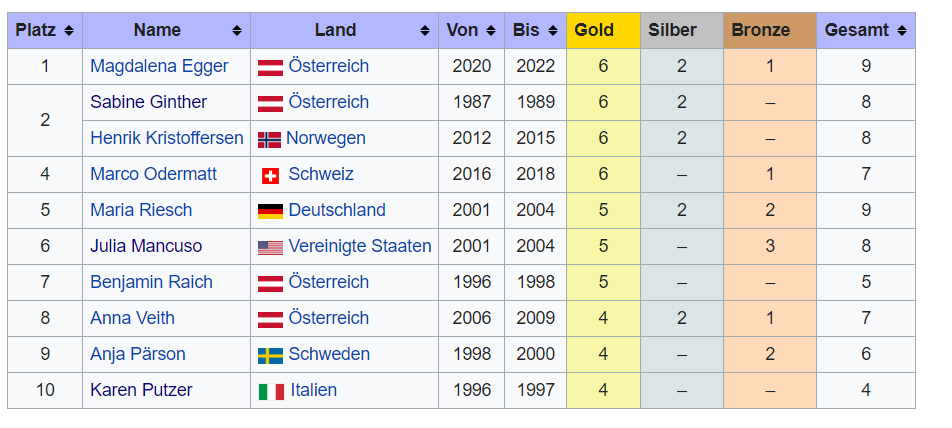Click the Italian flag icon
This screenshot has width=952, height=428.
click(271, 391)
